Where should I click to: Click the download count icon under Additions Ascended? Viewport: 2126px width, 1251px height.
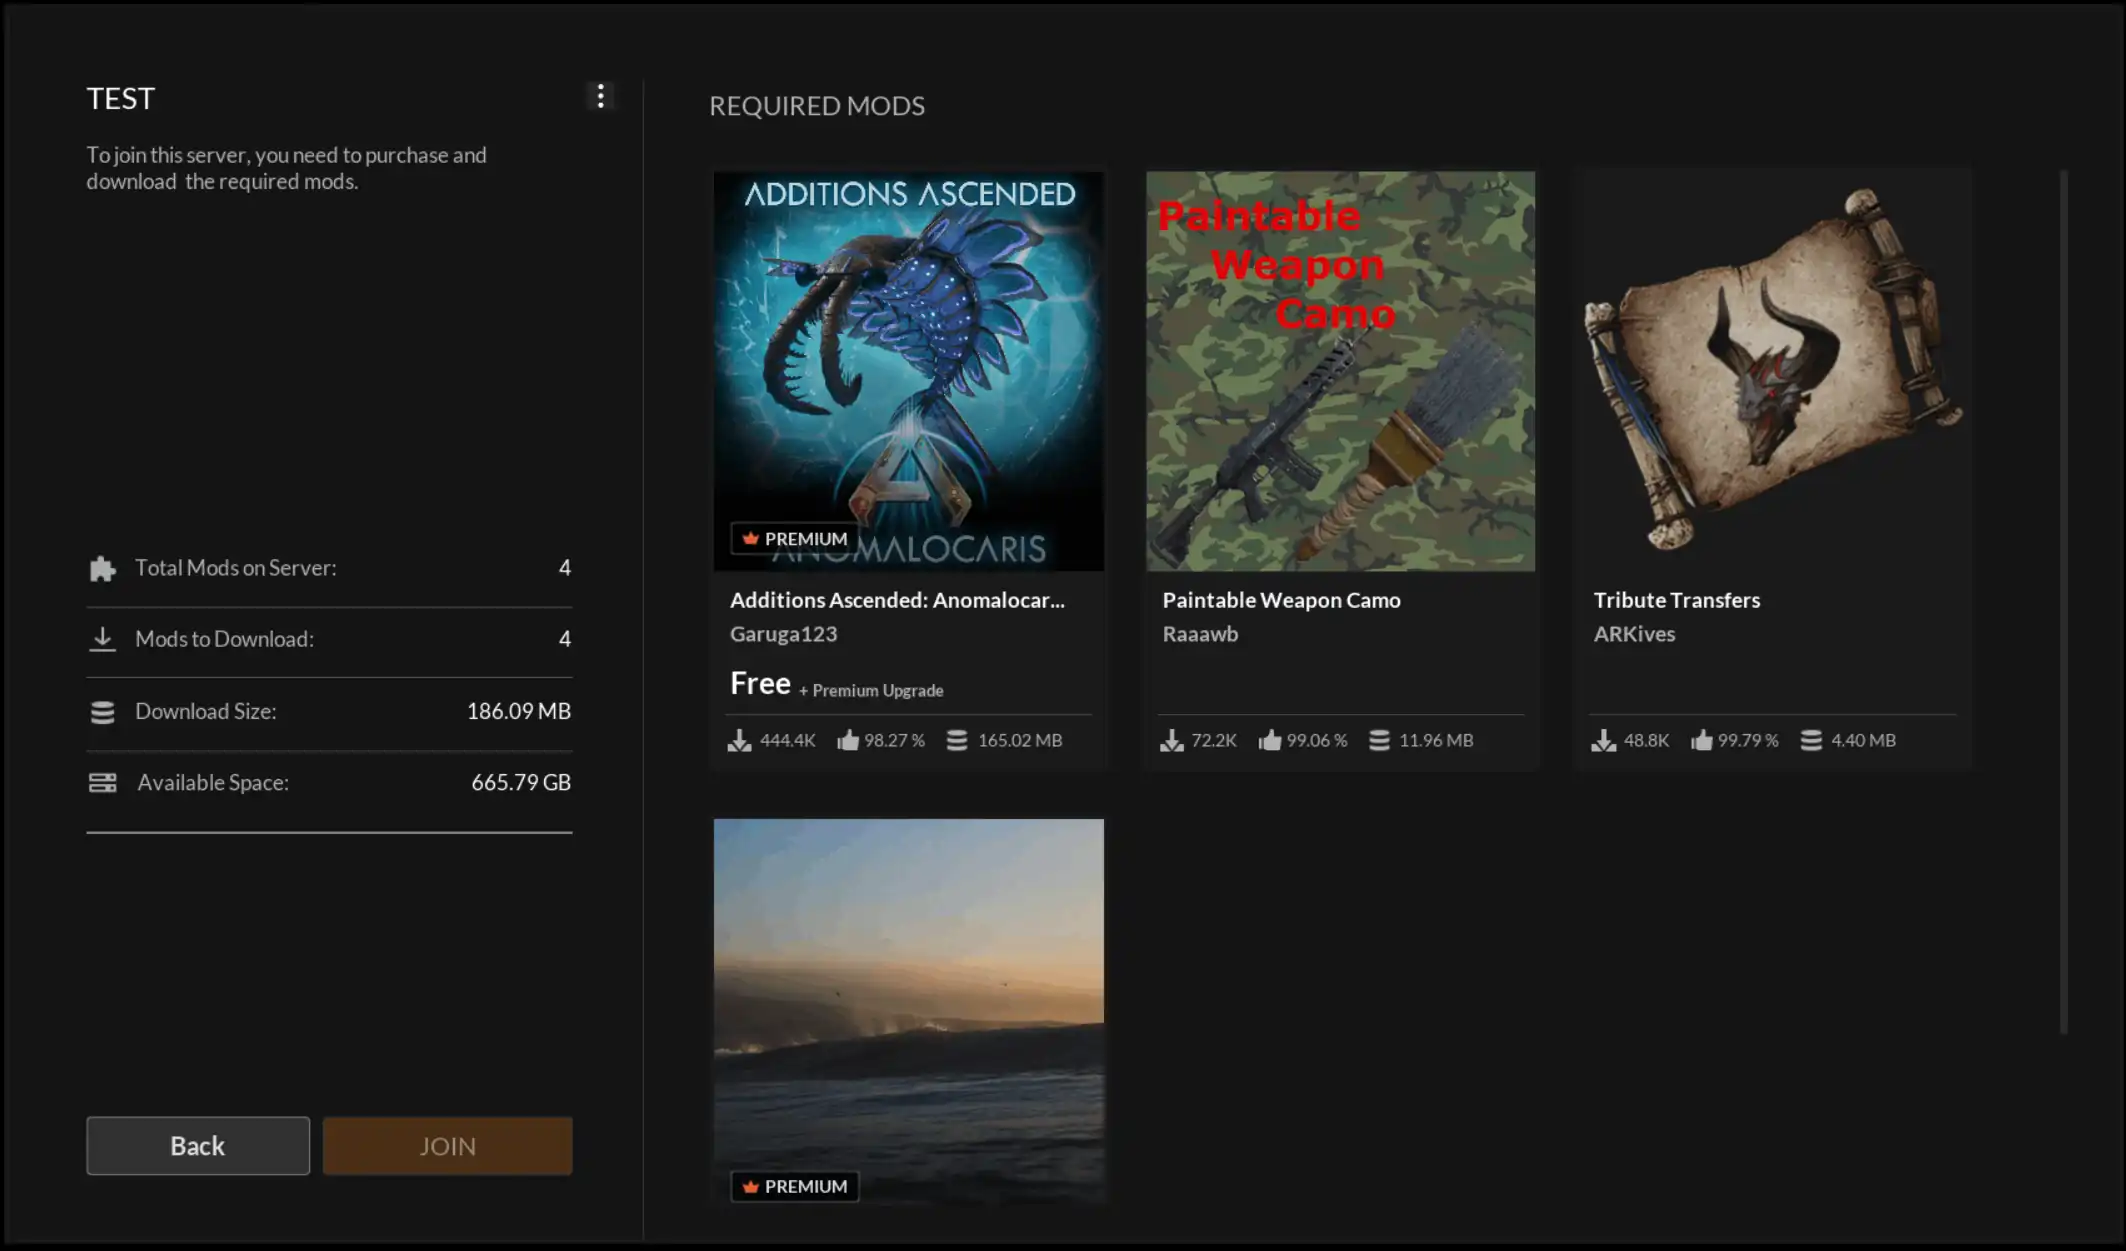739,740
